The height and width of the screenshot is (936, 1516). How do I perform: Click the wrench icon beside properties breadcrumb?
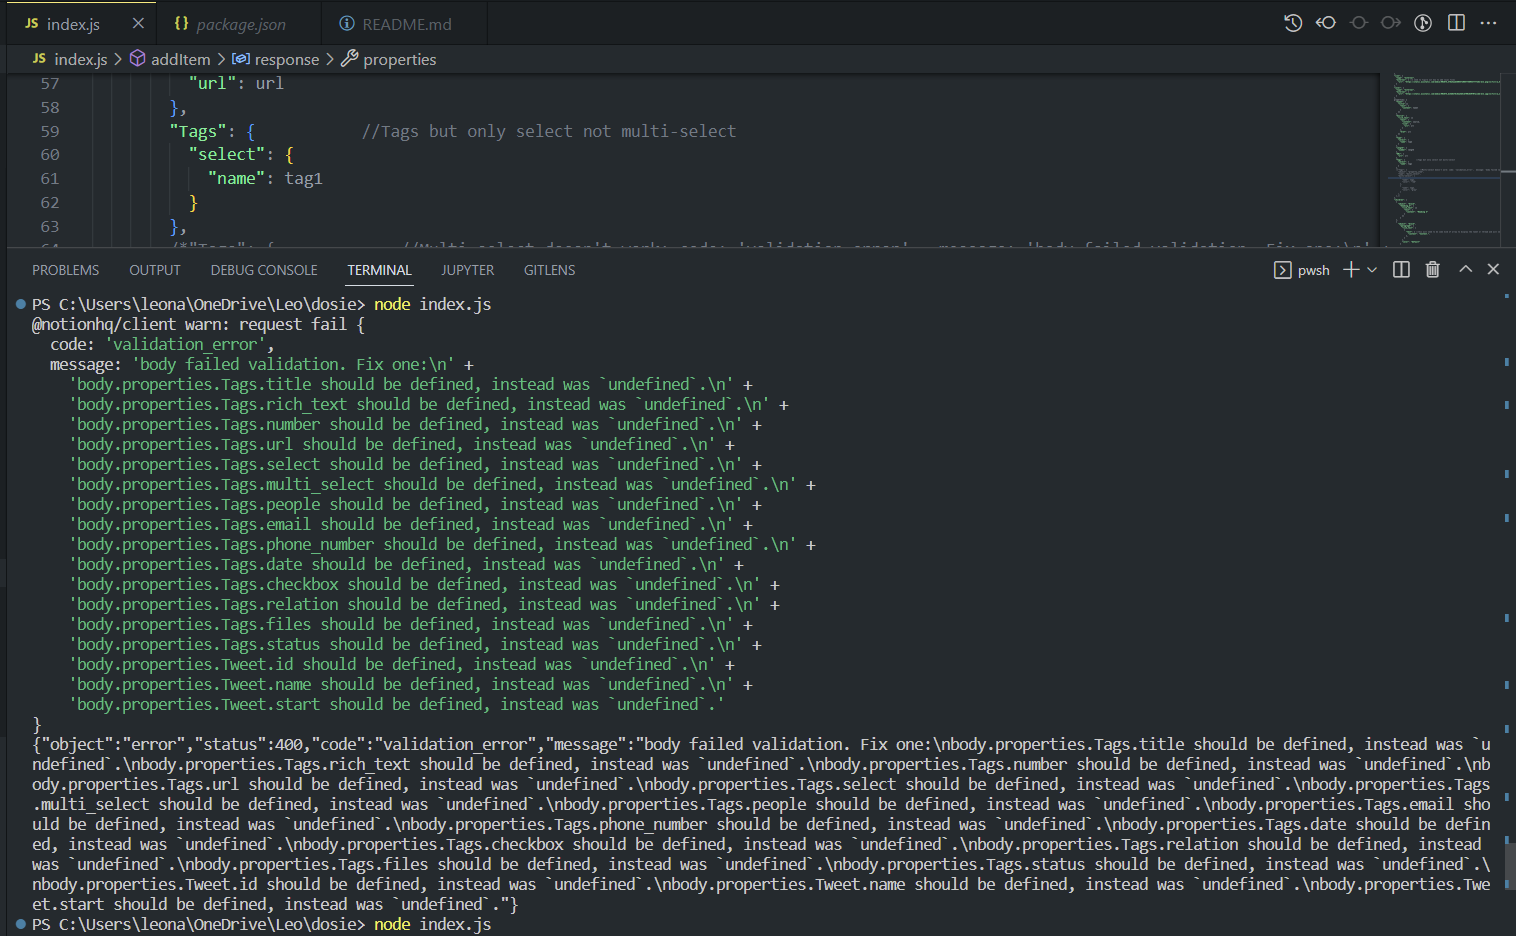[349, 59]
